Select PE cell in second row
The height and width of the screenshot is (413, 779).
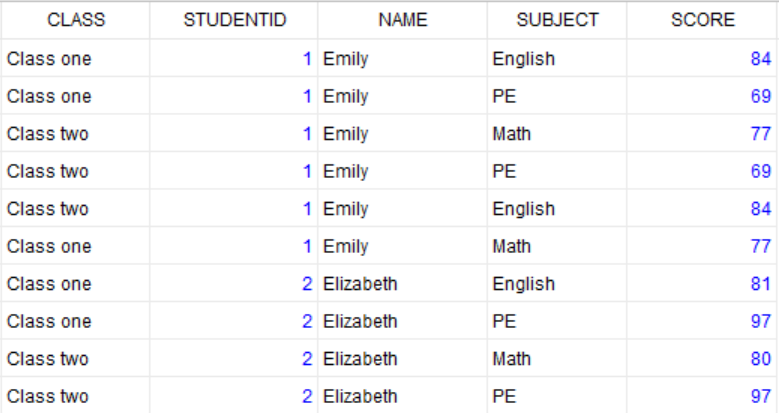point(557,96)
